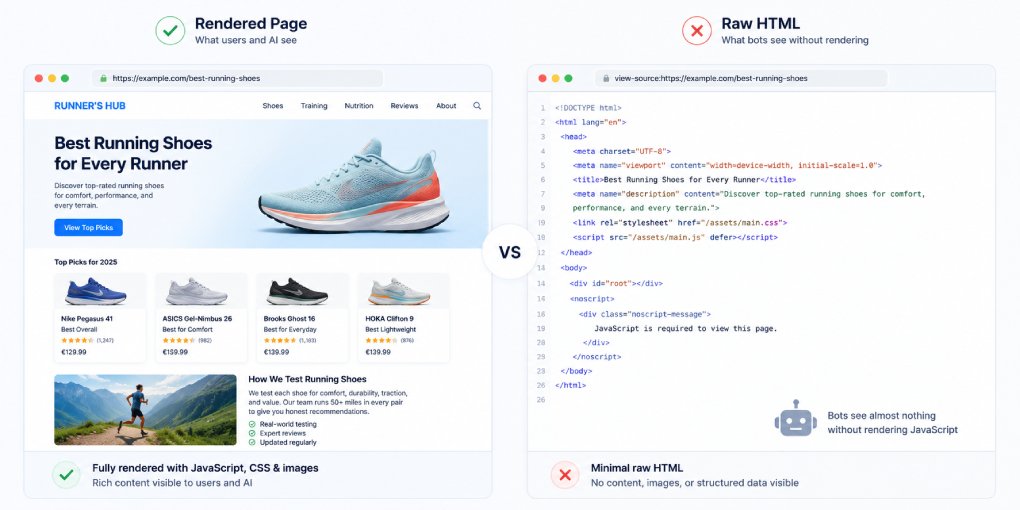Click the div id="root" source line
The width and height of the screenshot is (1020, 510).
pyautogui.click(x=616, y=284)
